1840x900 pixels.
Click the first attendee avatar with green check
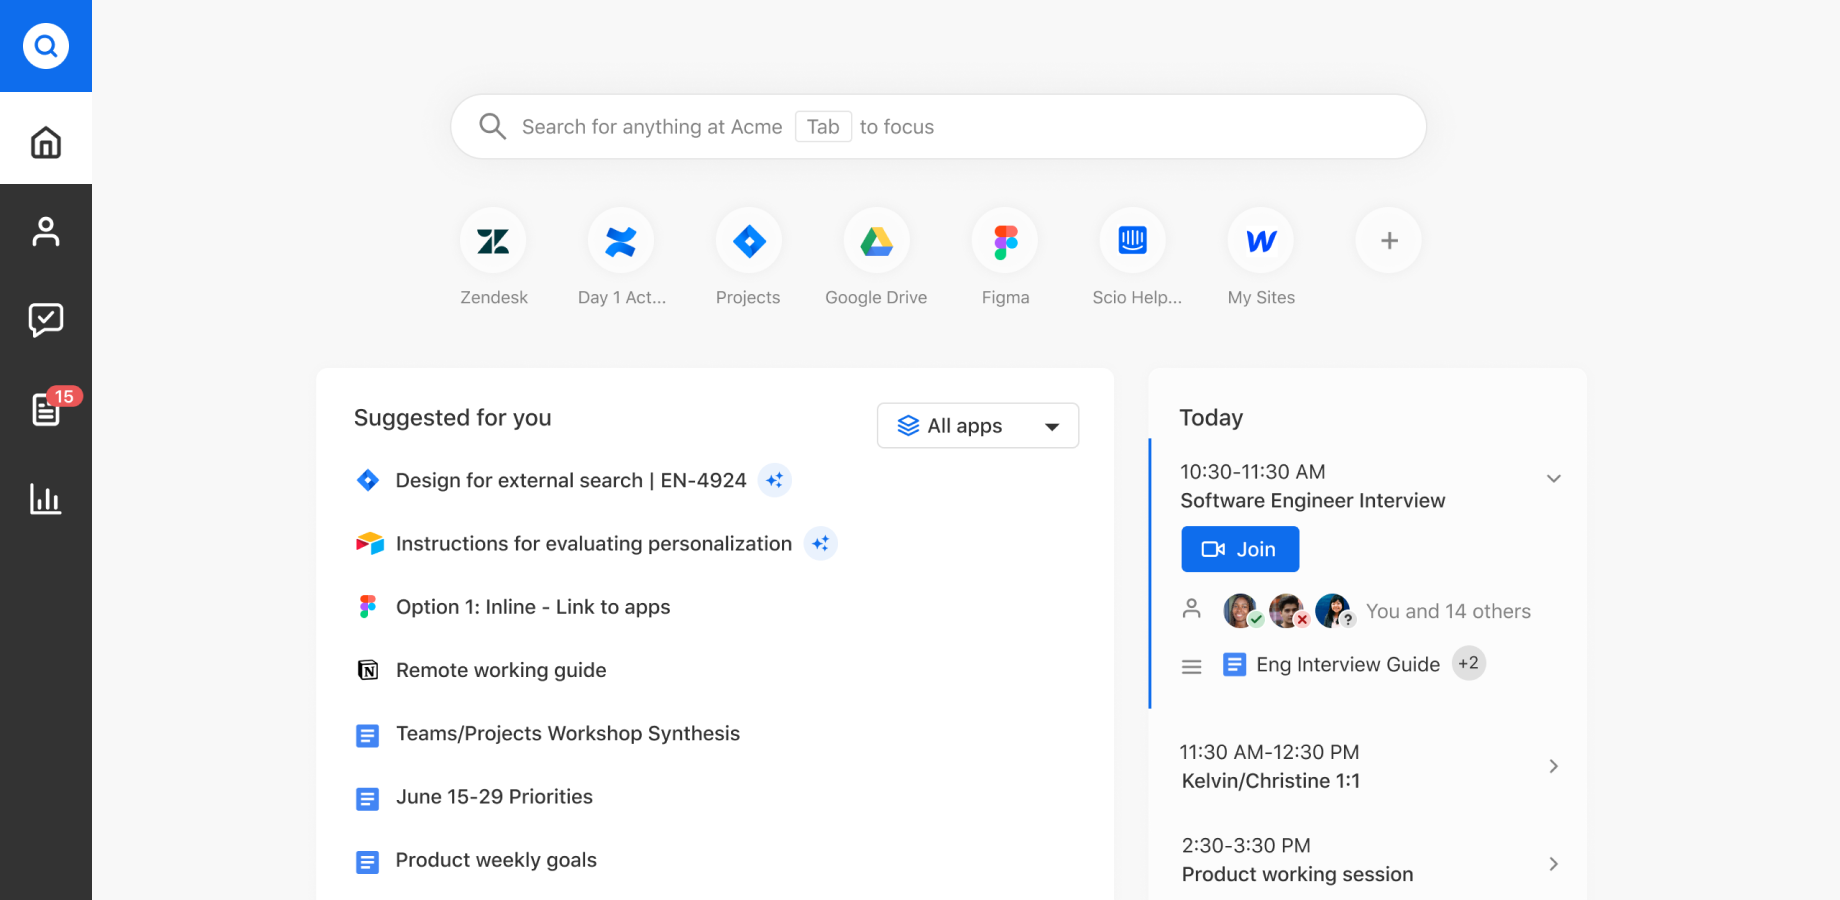(x=1242, y=611)
